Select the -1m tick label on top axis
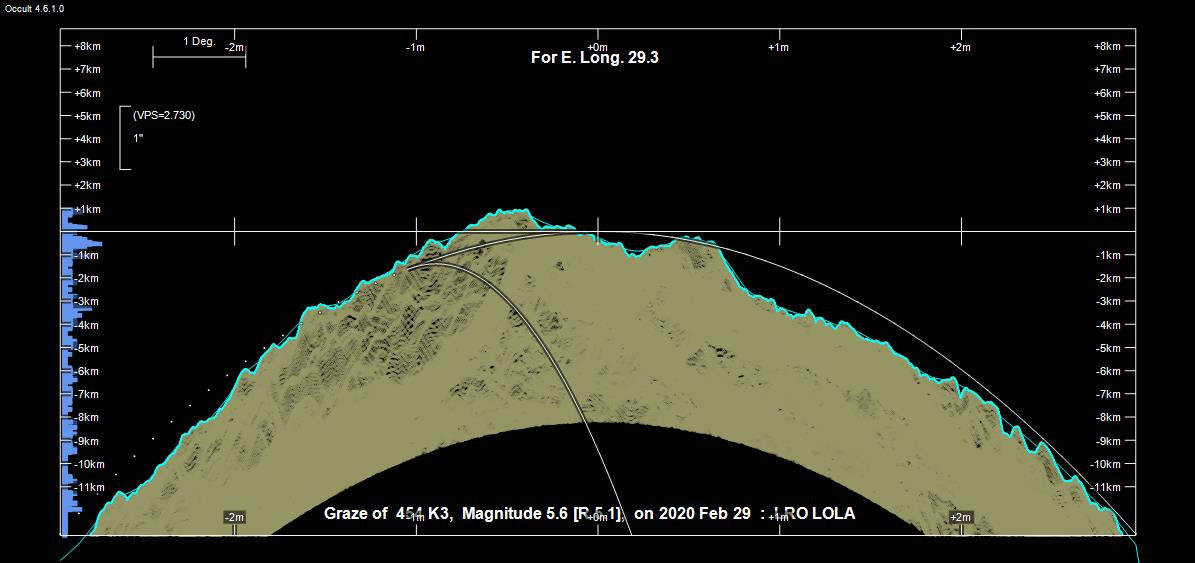This screenshot has height=563, width=1195. (415, 47)
